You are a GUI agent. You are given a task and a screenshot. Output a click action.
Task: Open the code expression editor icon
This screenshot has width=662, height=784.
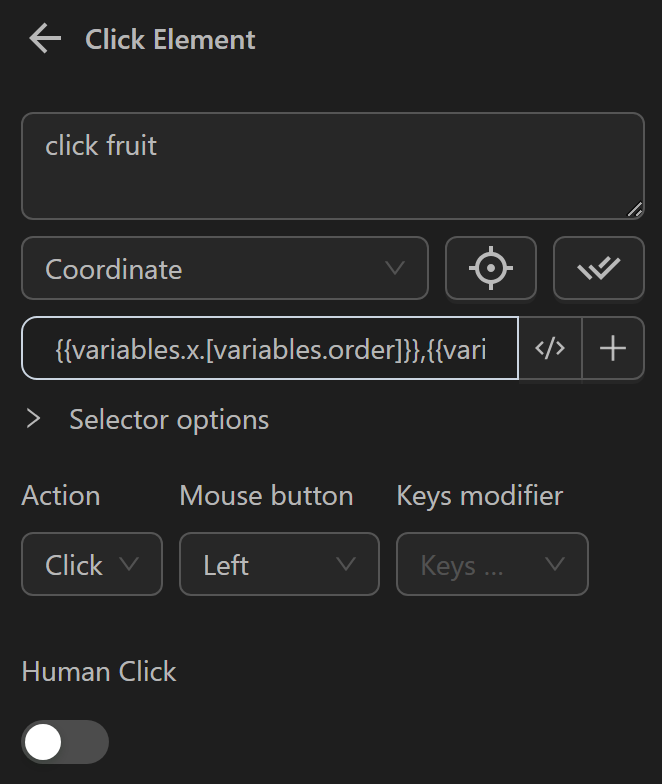[x=550, y=348]
